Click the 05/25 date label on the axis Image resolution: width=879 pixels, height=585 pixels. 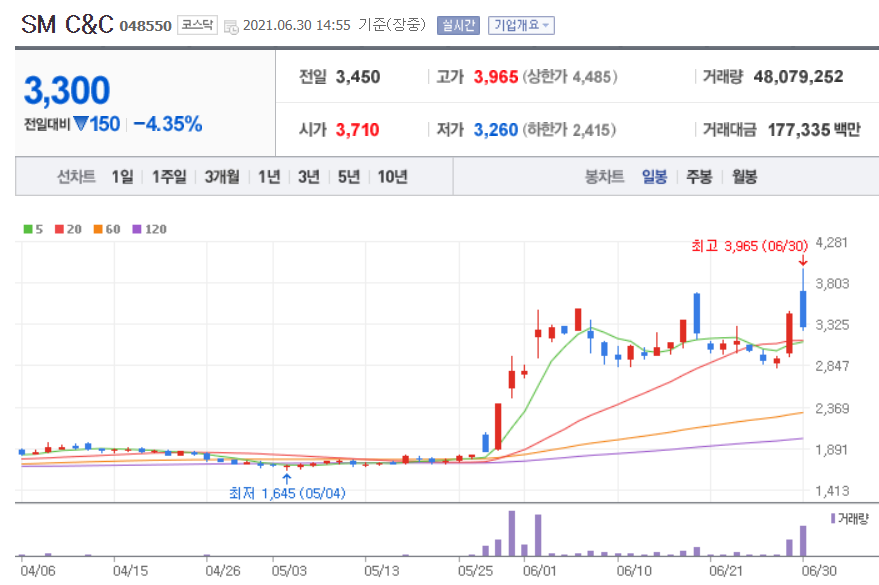[x=475, y=571]
